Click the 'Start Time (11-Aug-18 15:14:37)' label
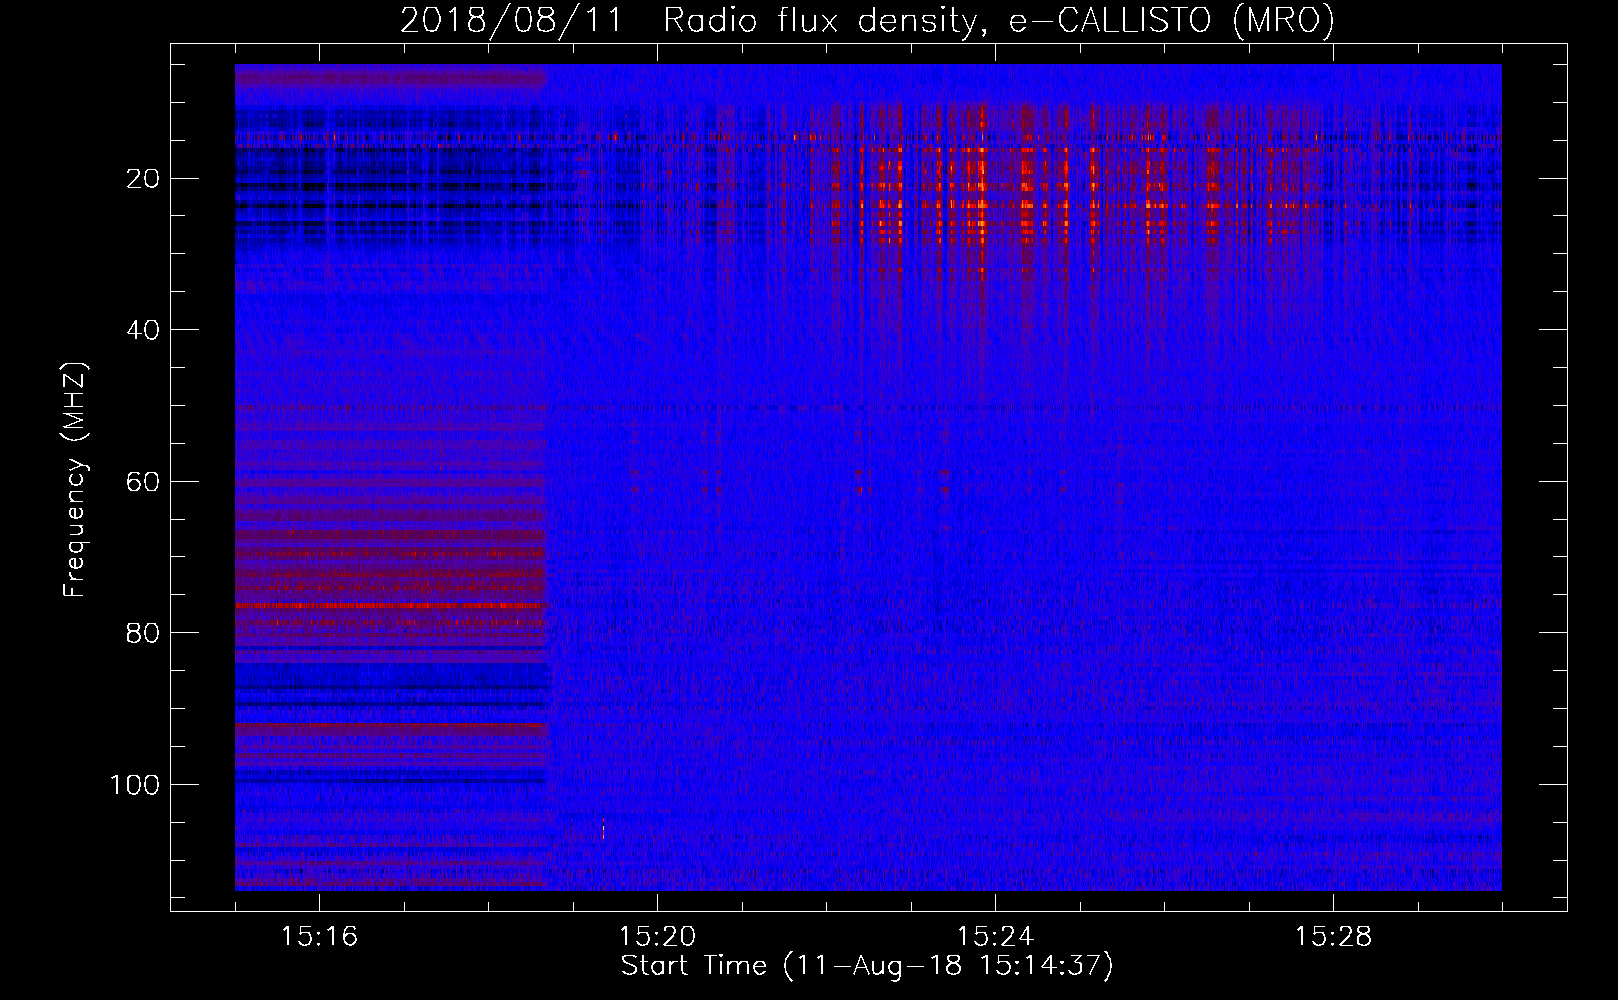Viewport: 1618px width, 1000px height. click(x=867, y=966)
